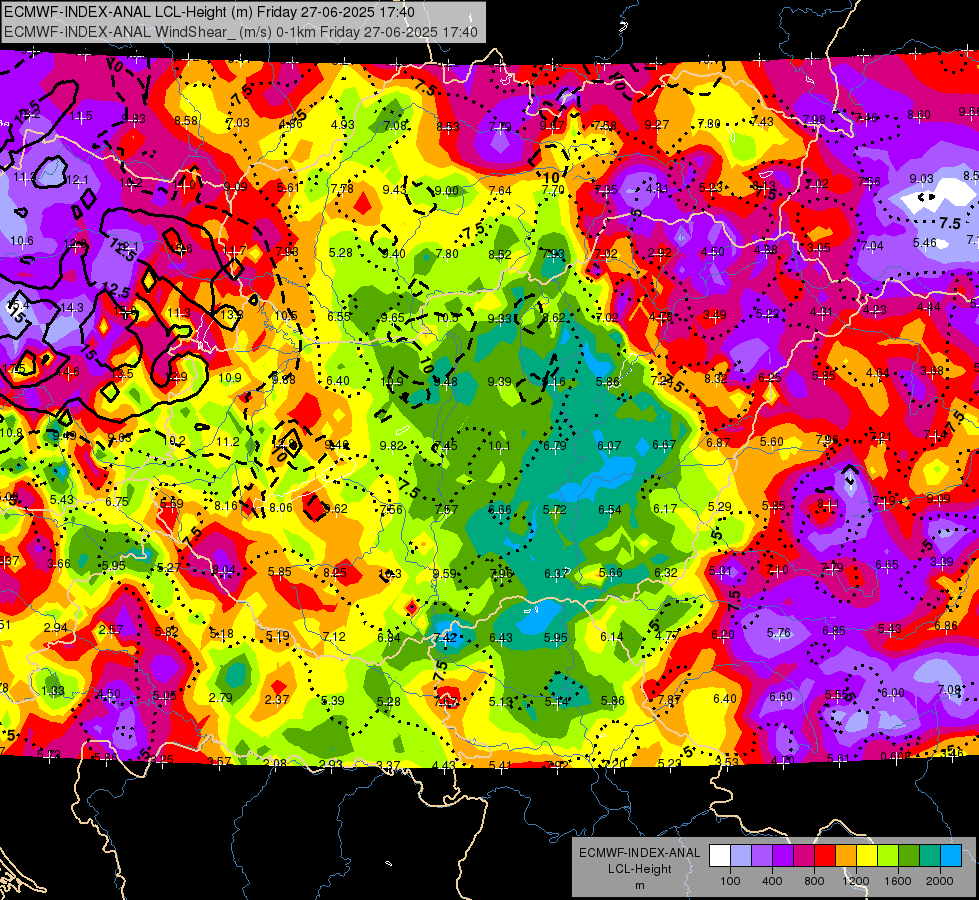Click the 9.03 grid value
Image resolution: width=979 pixels, height=900 pixels.
922,179
